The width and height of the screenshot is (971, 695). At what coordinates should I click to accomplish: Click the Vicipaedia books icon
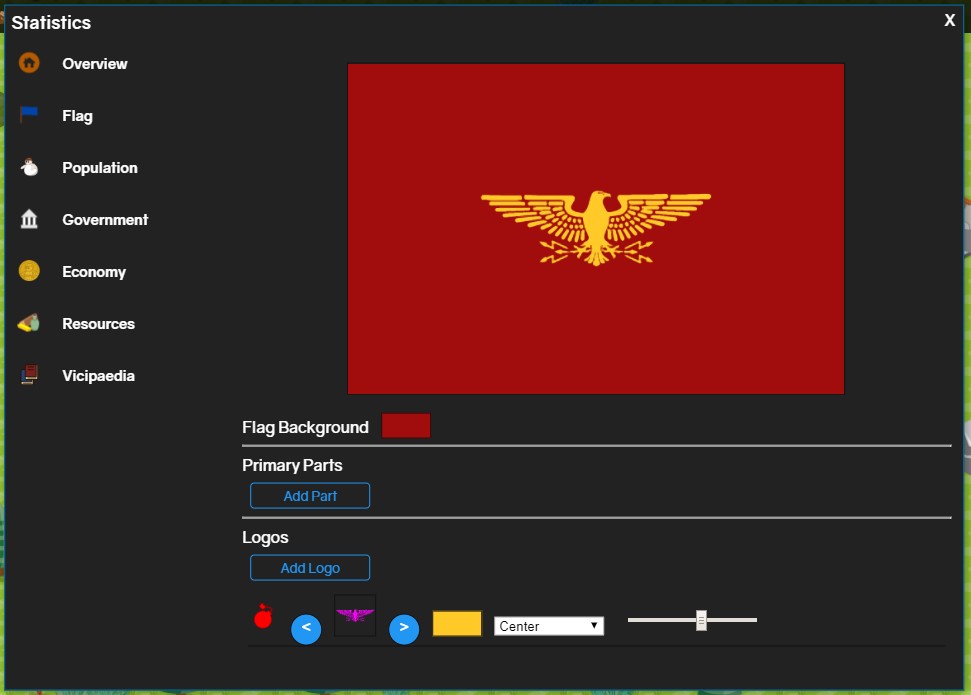29,374
